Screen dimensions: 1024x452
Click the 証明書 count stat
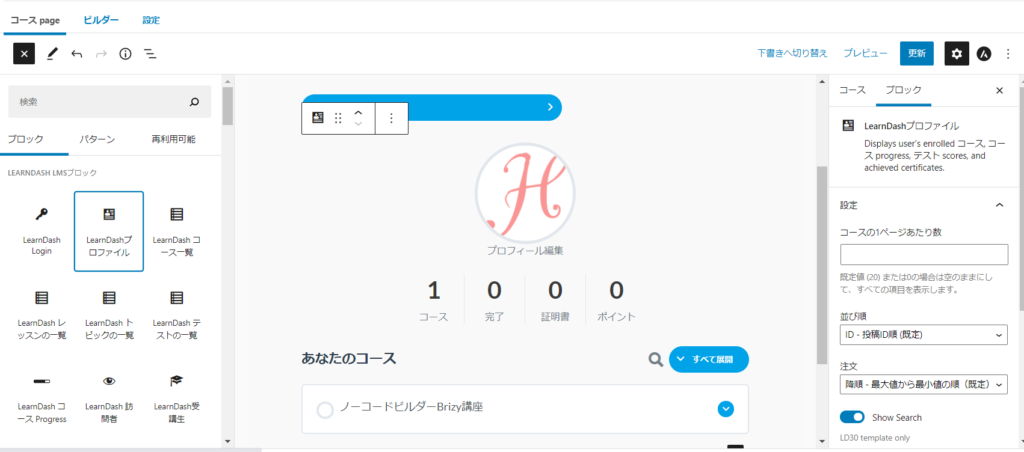(x=555, y=300)
